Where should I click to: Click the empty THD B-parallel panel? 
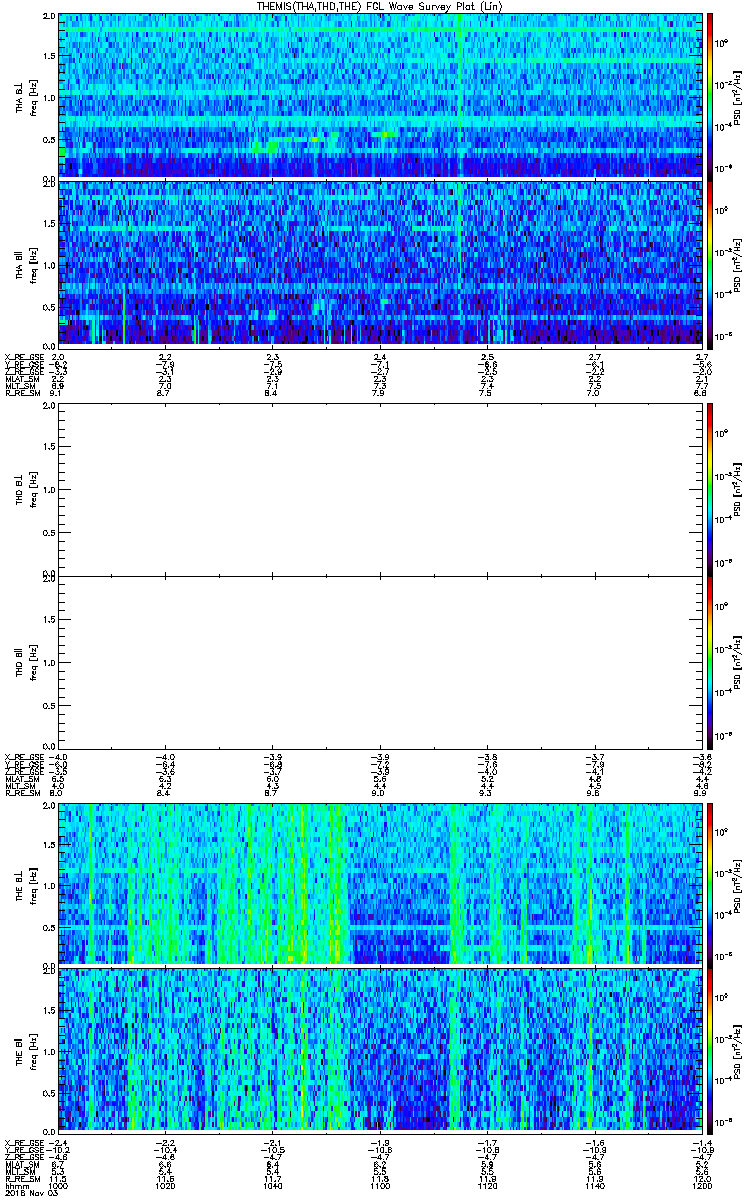[x=380, y=660]
